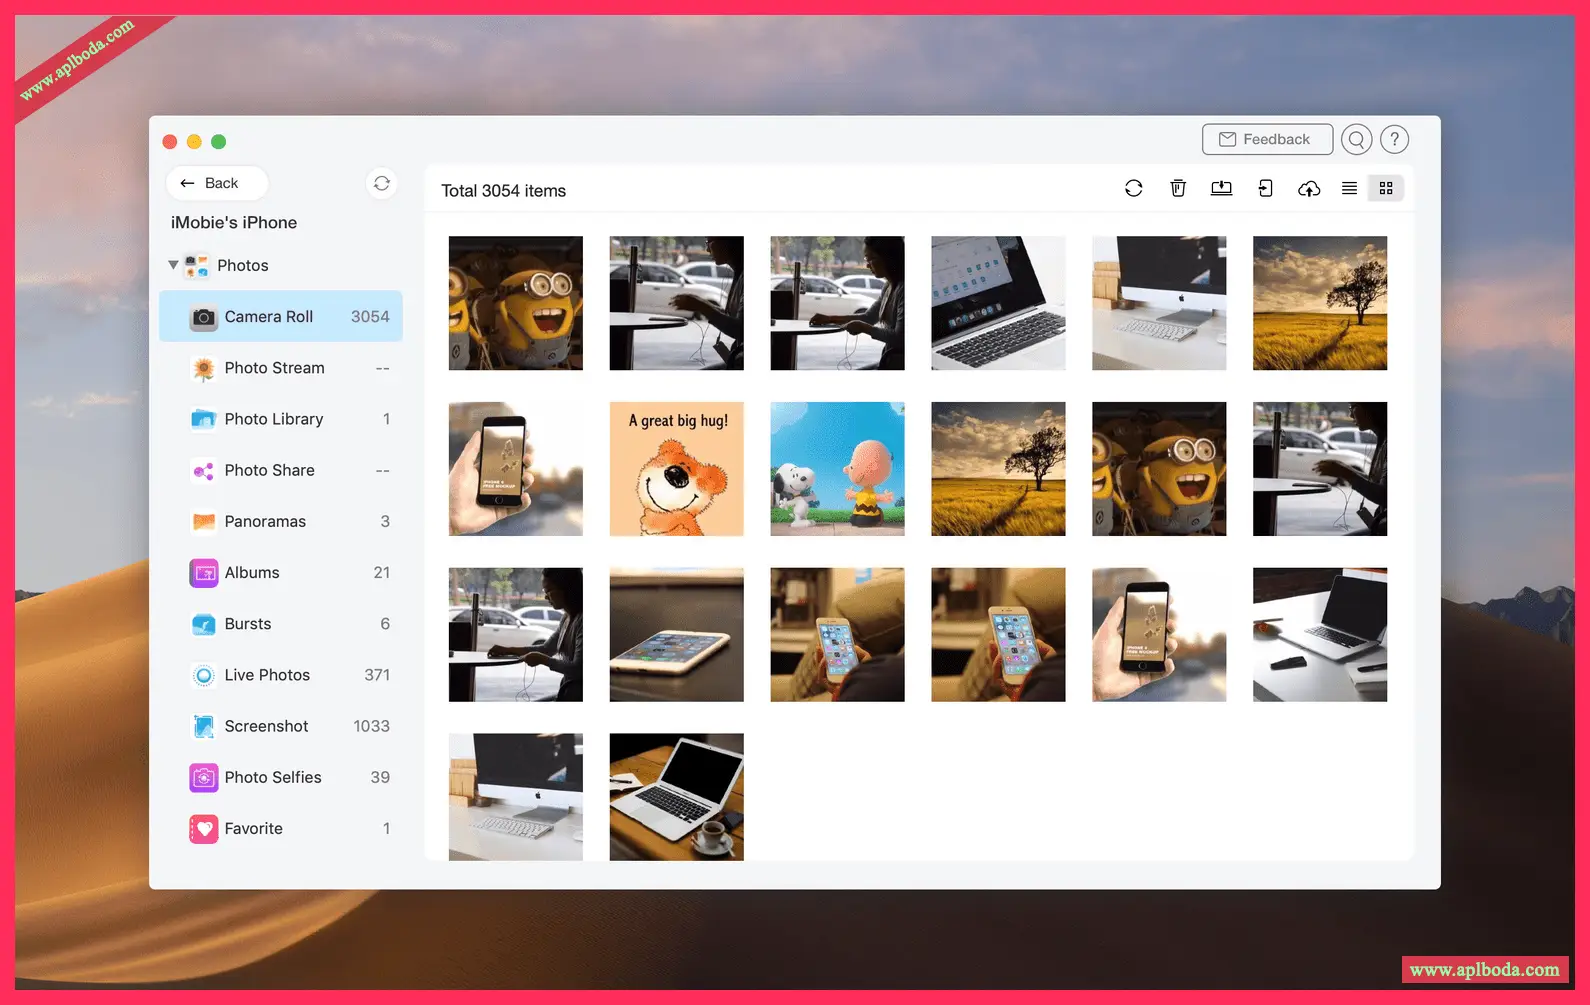Screen dimensions: 1590x1005
Task: Select the Panoramas icon
Action: click(204, 521)
